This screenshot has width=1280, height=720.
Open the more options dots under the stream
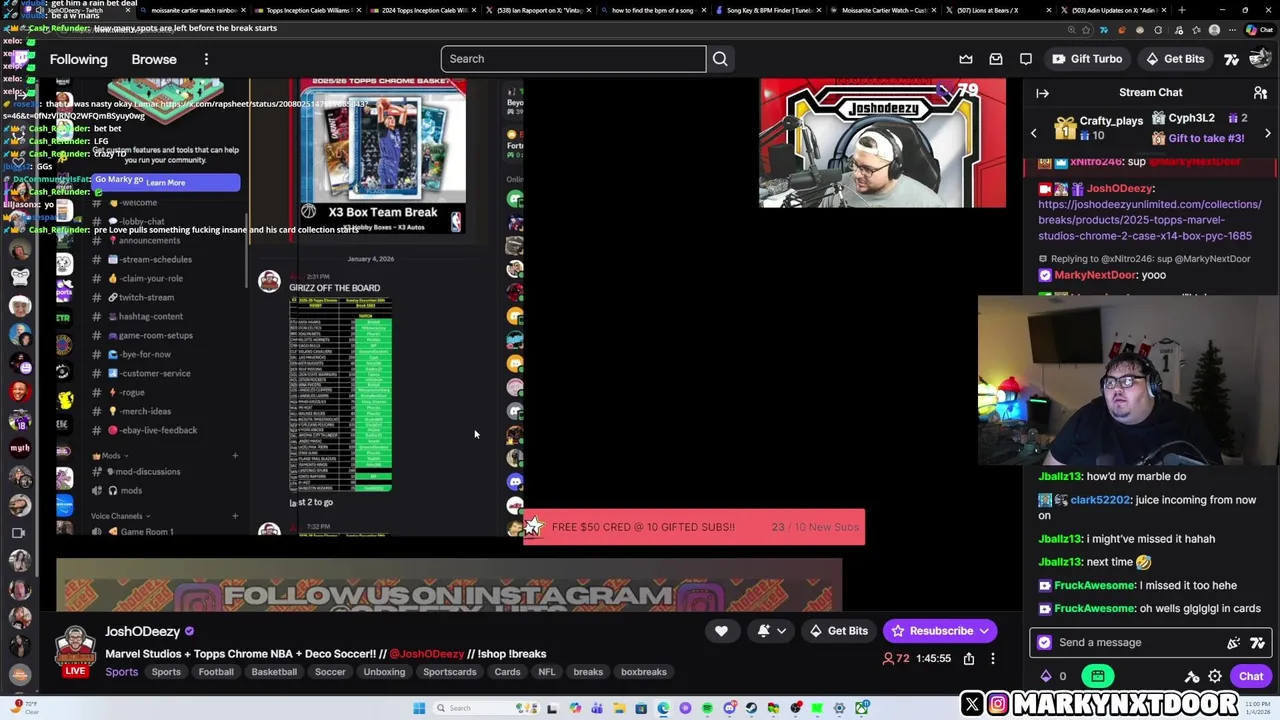(x=993, y=658)
